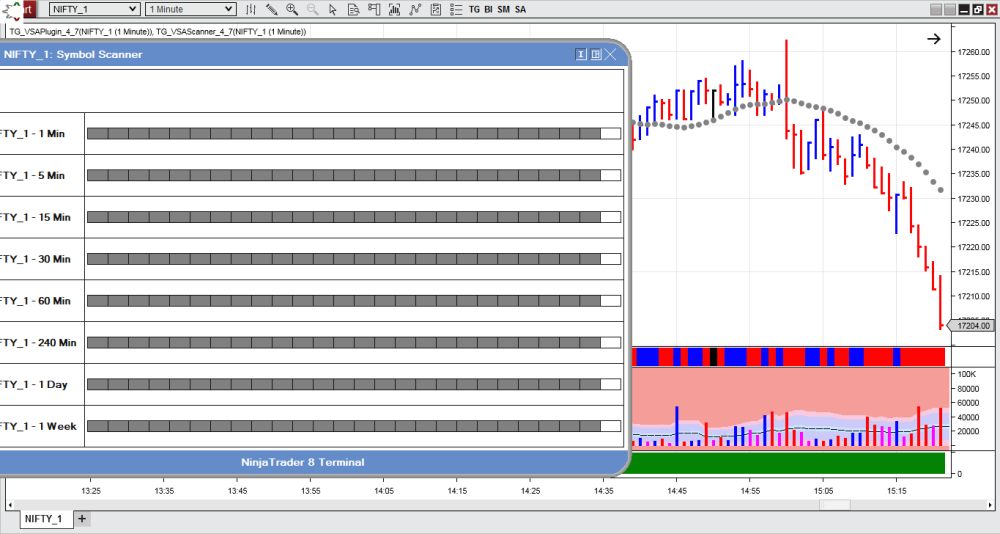Click the NIFTY_1 - 15 Min scanner row
Screen dimensions: 1000x534
[x=352, y=217]
